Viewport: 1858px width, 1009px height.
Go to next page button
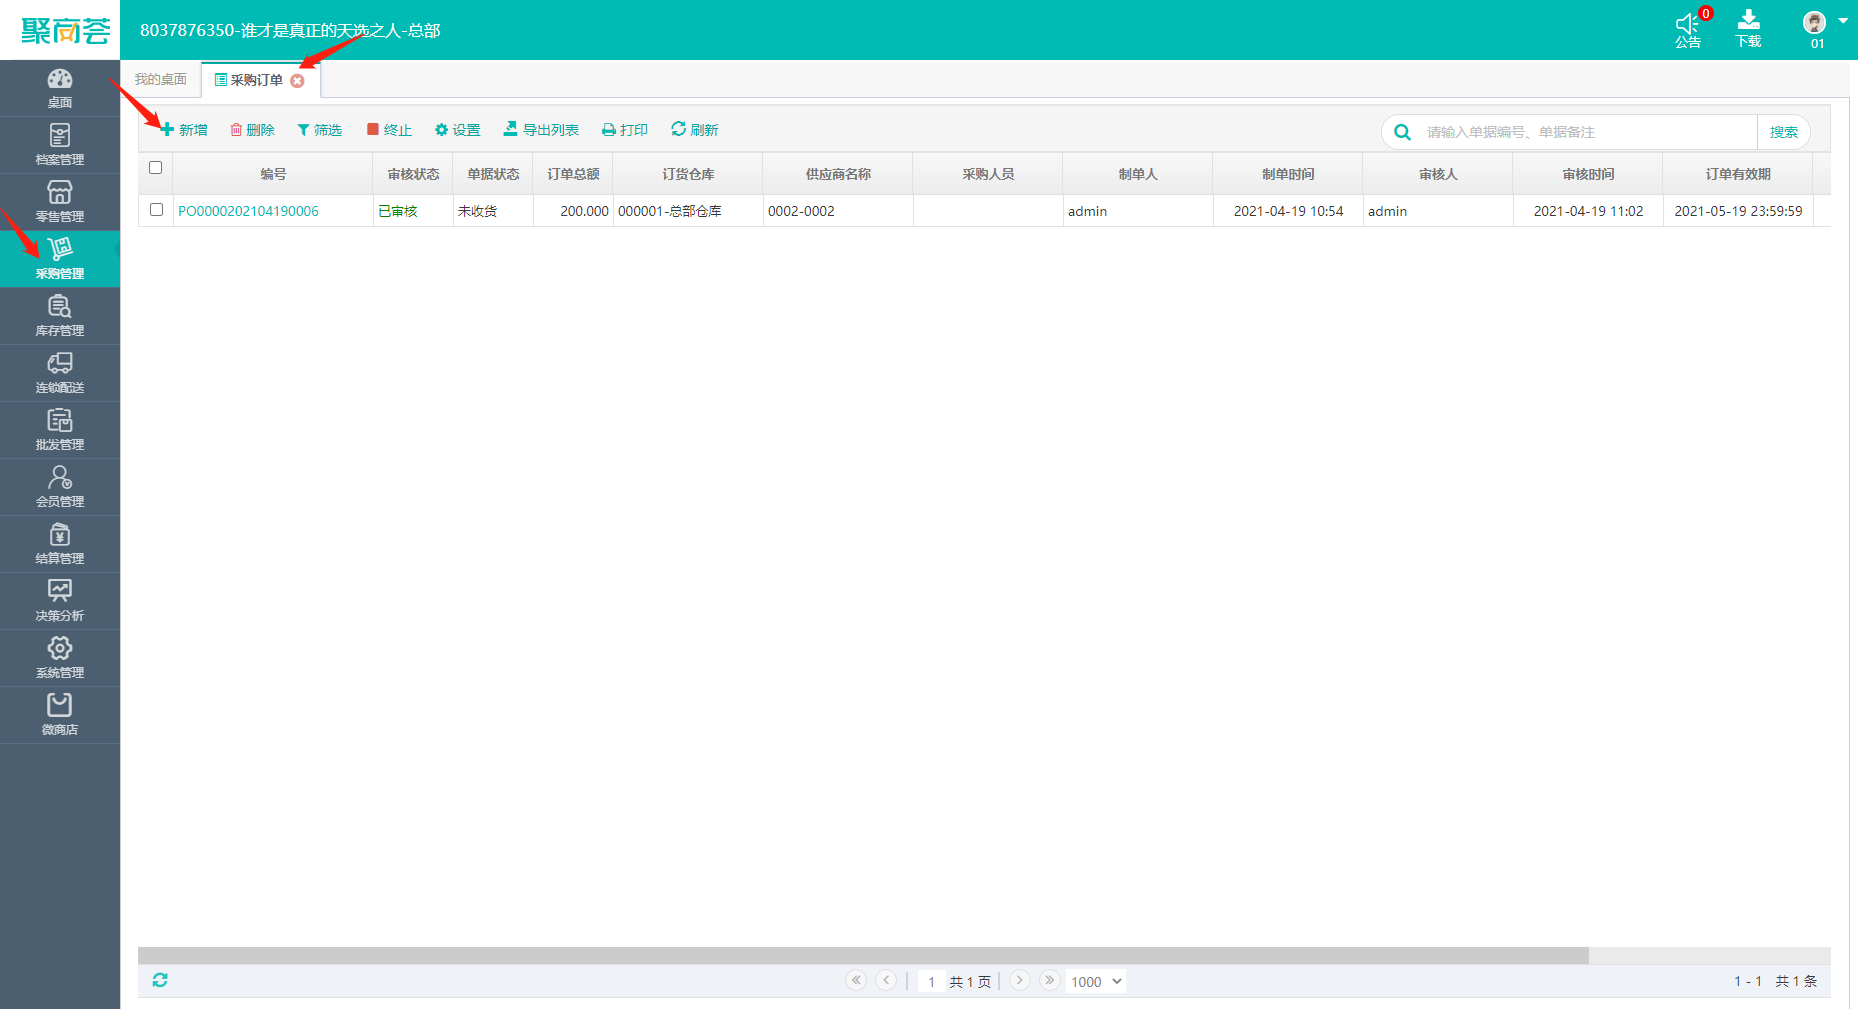[x=1019, y=980]
